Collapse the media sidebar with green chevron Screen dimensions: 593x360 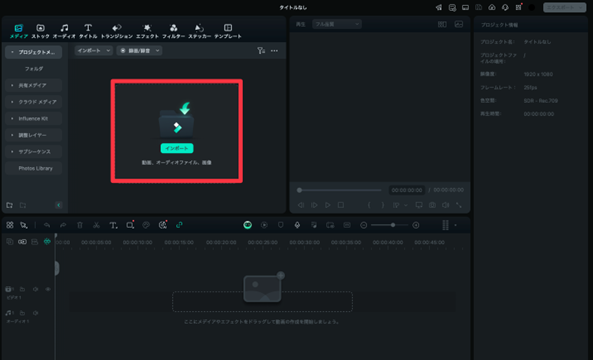(x=59, y=205)
